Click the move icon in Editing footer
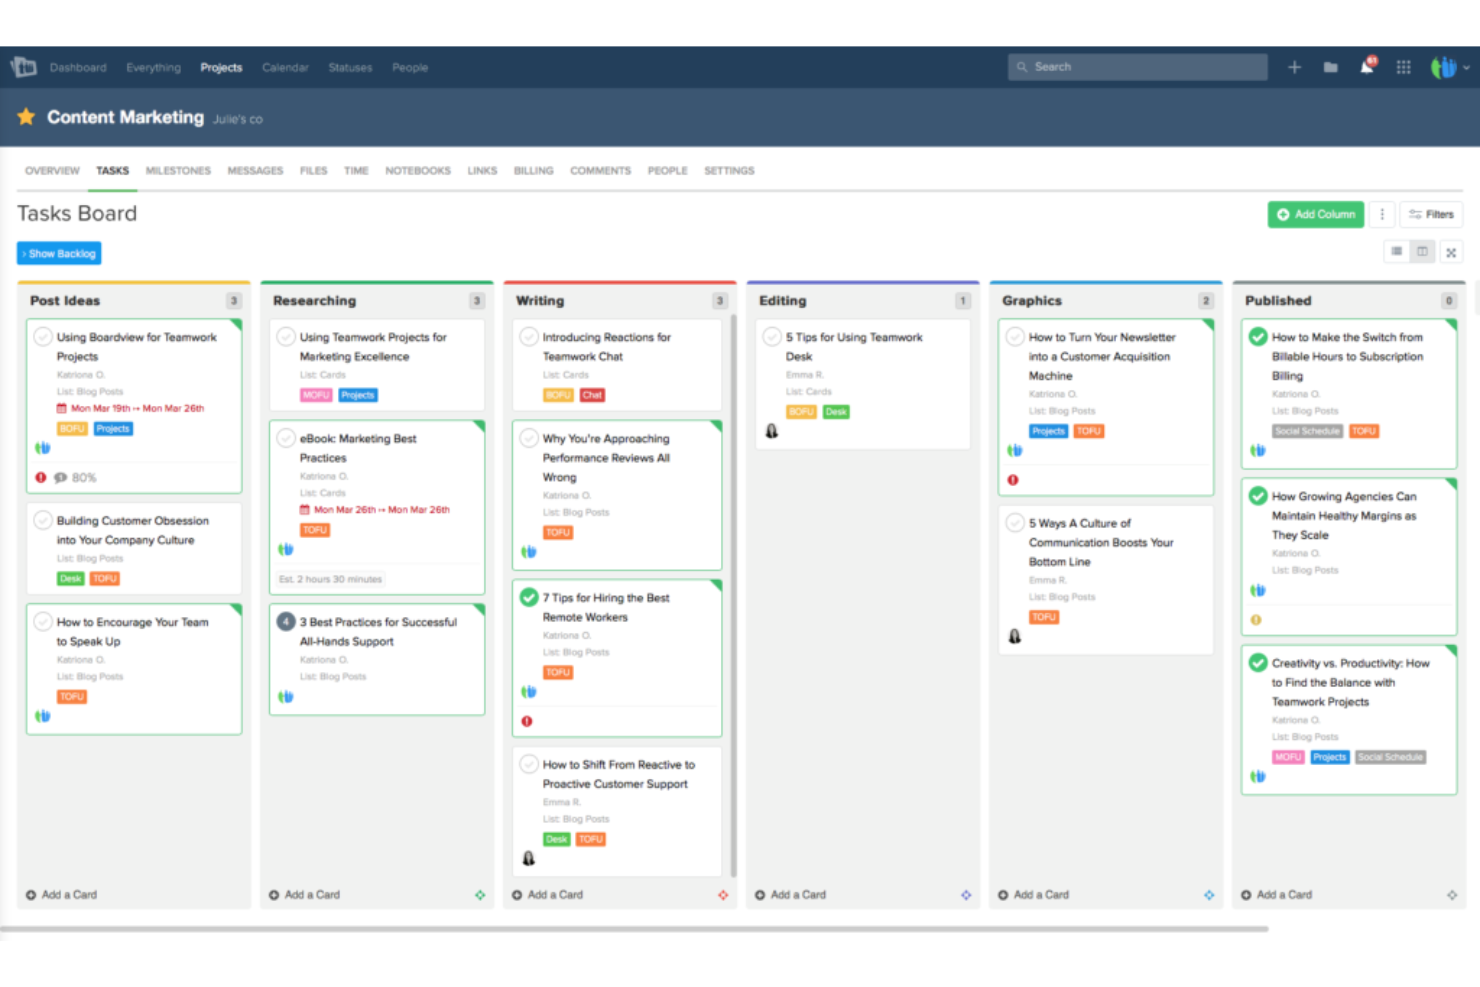This screenshot has height=987, width=1480. (x=966, y=895)
